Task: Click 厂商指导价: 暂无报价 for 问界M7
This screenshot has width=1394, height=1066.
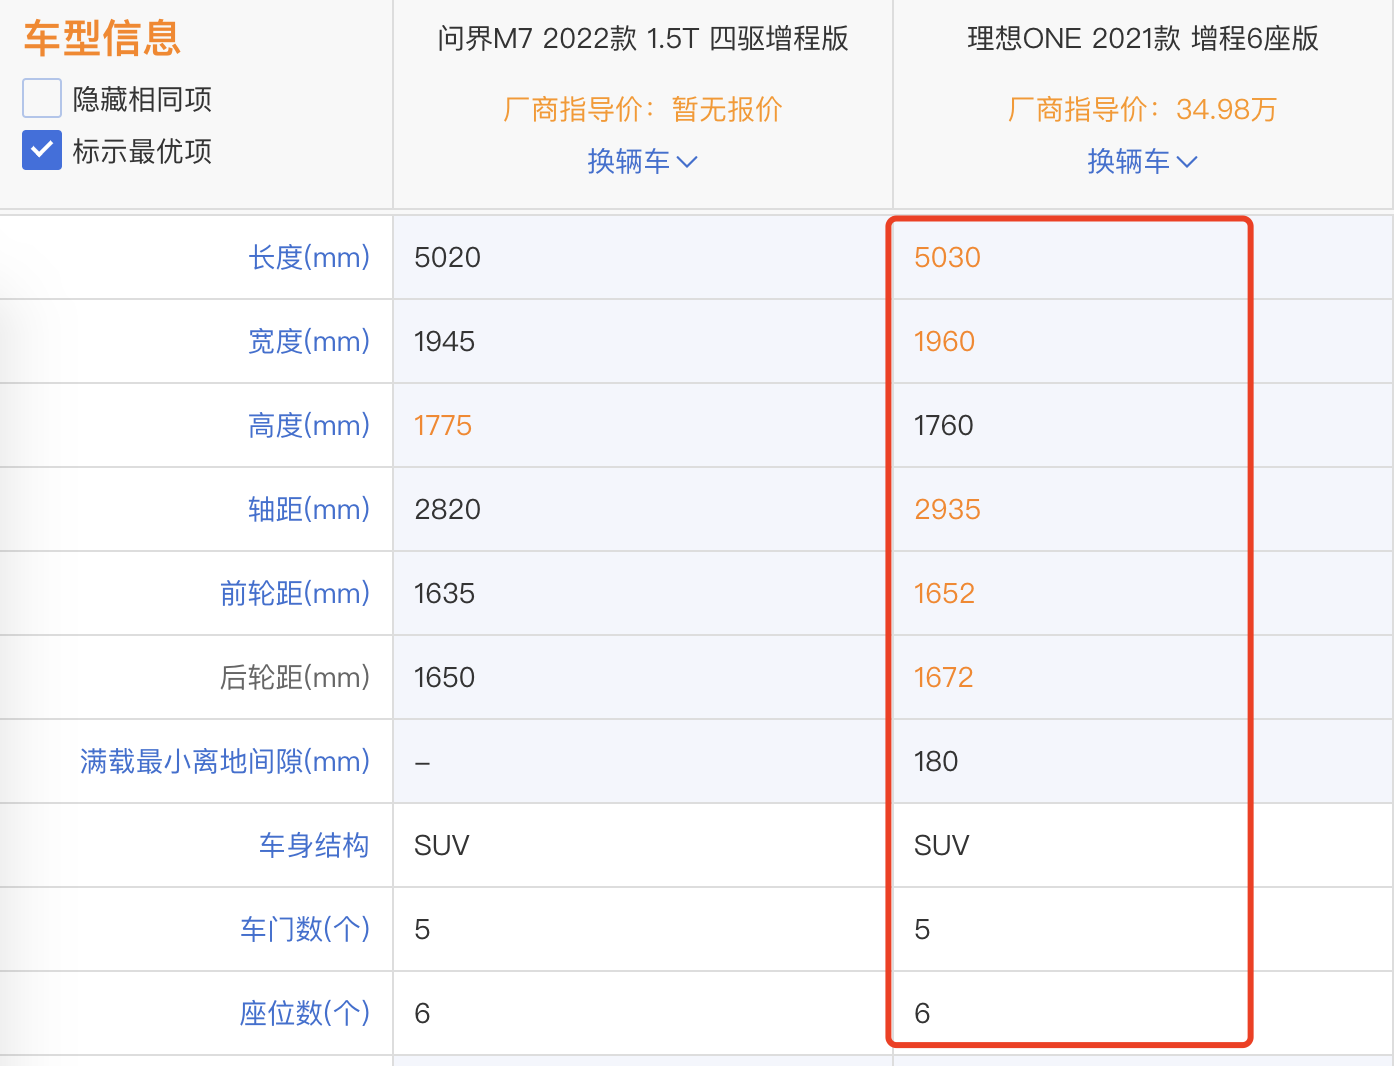Action: coord(643,109)
